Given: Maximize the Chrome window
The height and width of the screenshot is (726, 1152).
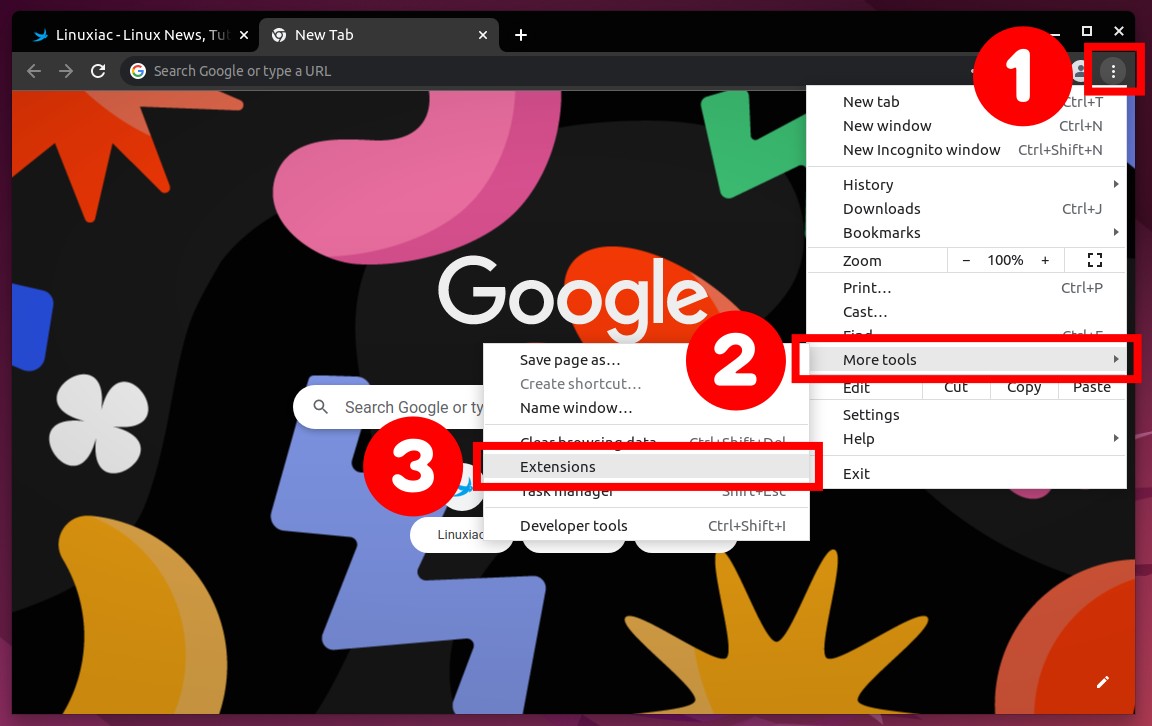Looking at the screenshot, I should (1087, 31).
